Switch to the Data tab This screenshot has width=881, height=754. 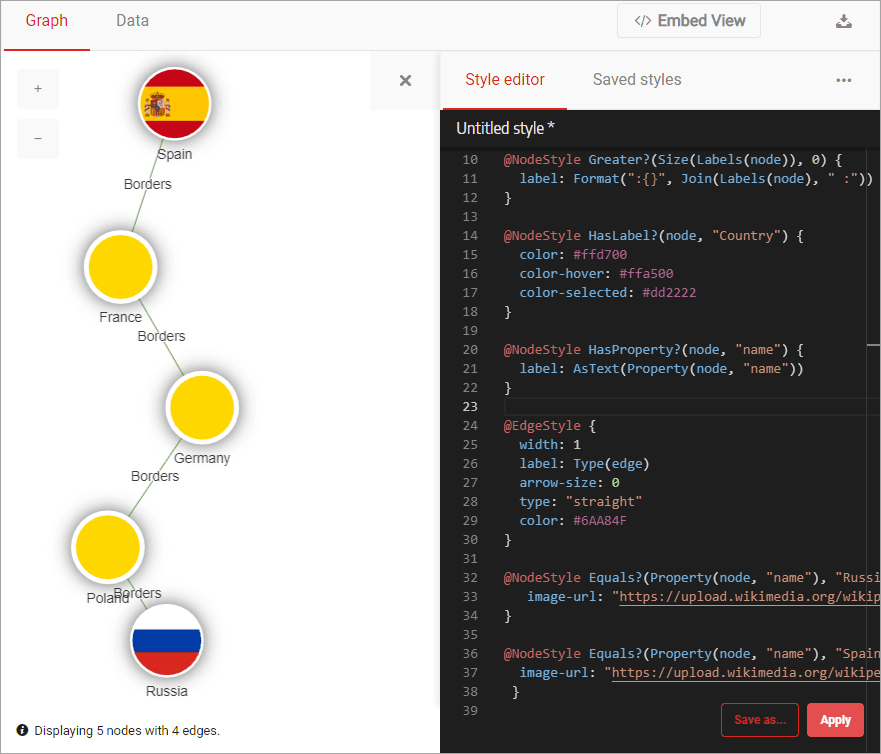tap(133, 21)
